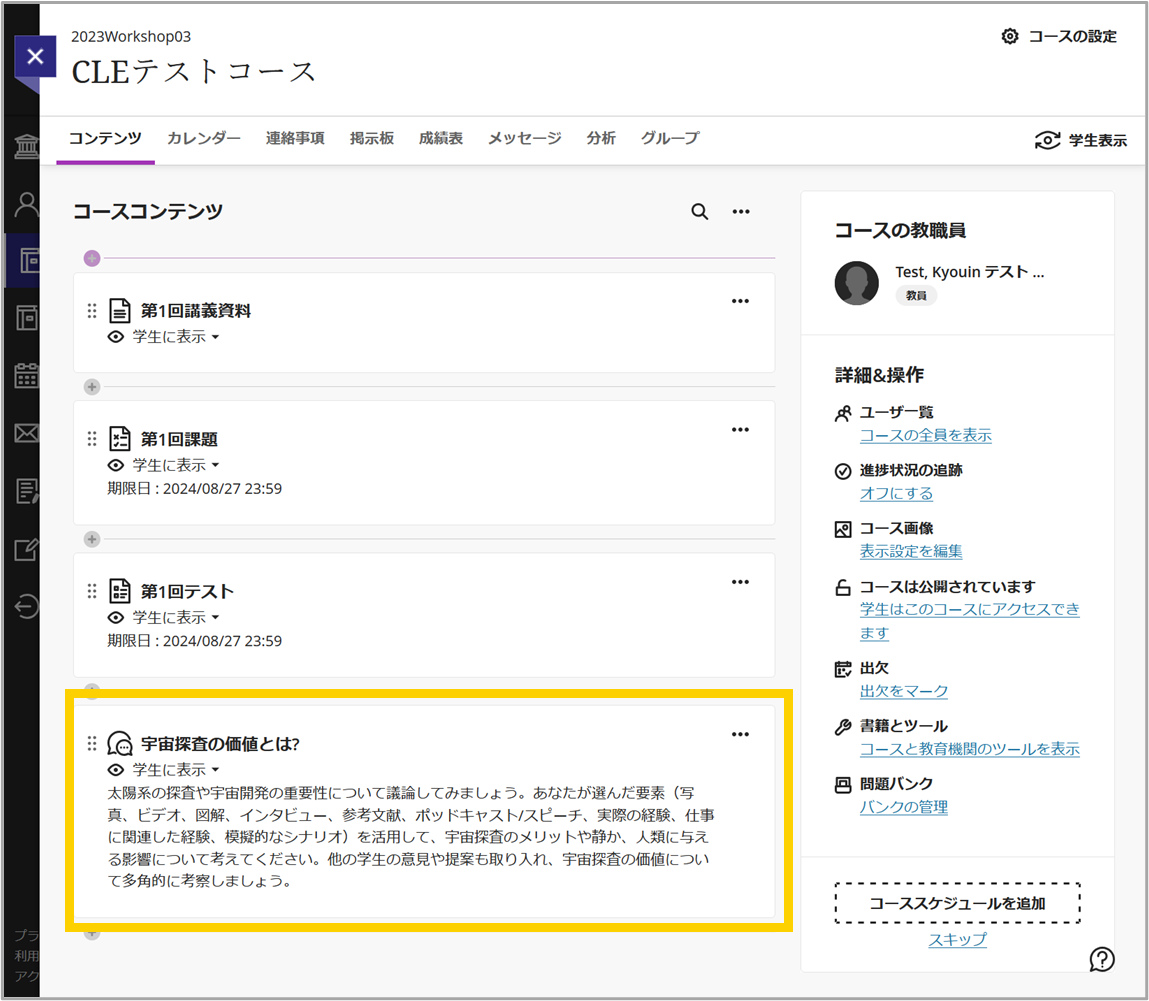
Task: Open the 第1回課題 item title
Action: click(180, 439)
